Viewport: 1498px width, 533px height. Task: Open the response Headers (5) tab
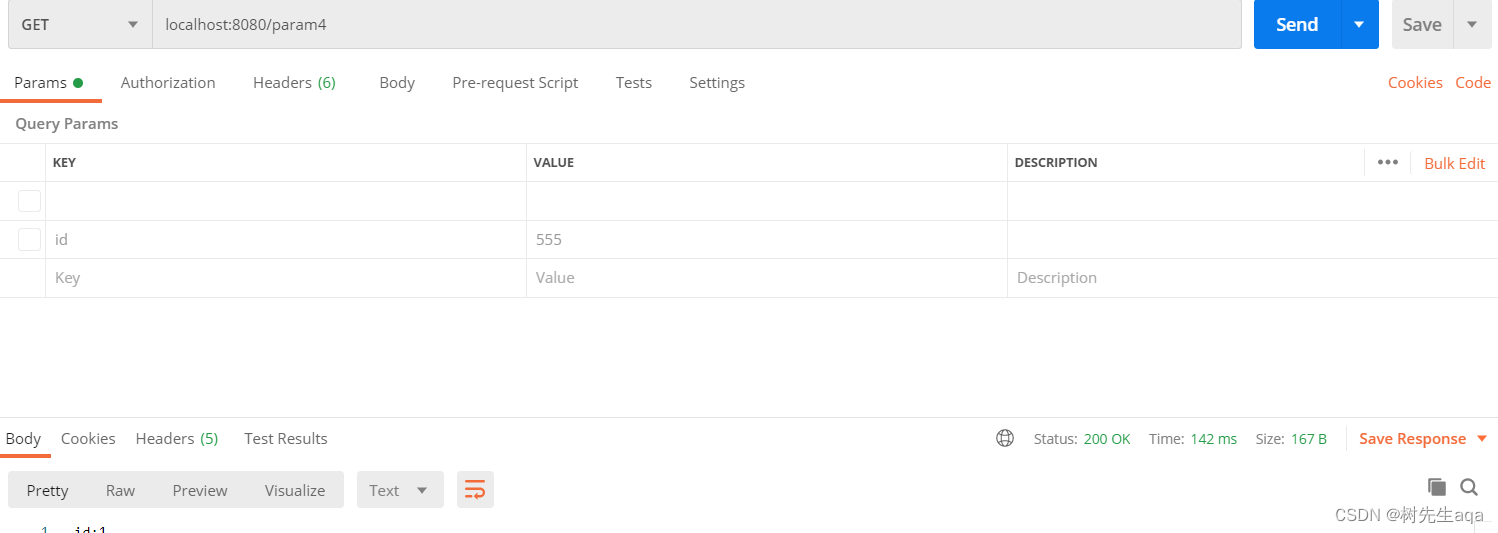coord(177,438)
